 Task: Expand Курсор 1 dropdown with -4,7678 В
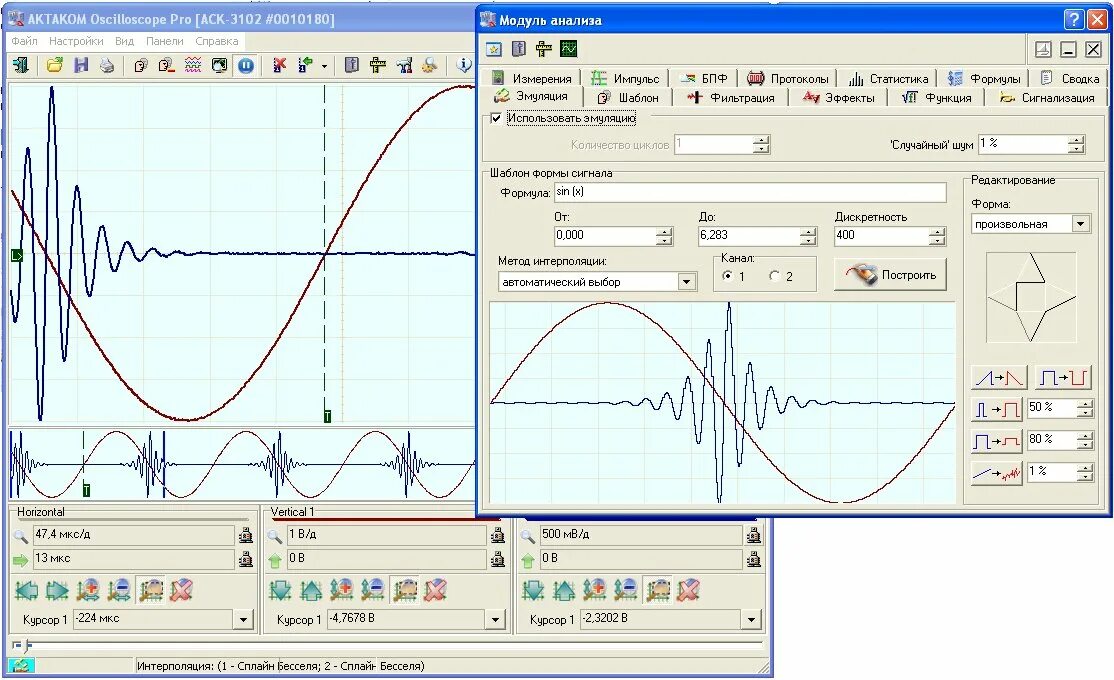[495, 620]
